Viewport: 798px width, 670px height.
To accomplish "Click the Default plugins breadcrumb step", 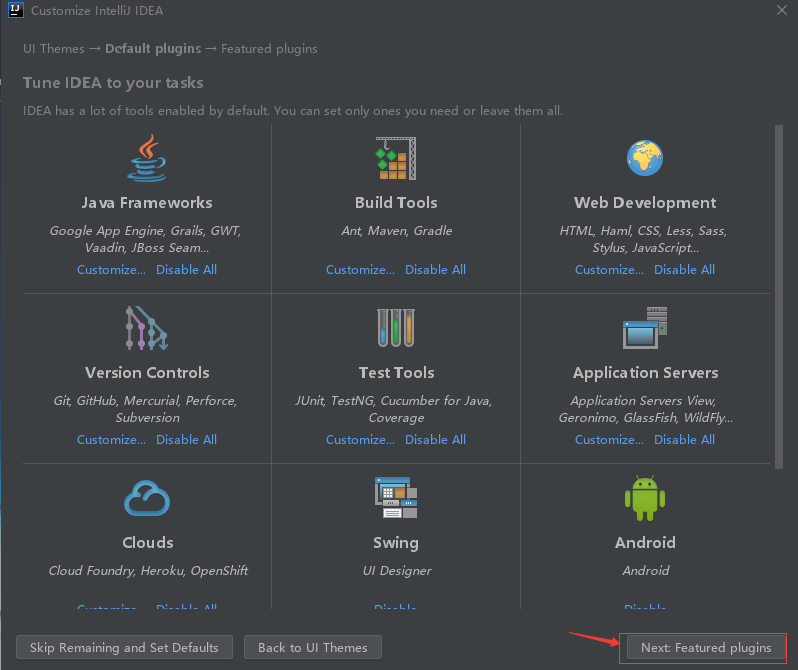I will 153,49.
